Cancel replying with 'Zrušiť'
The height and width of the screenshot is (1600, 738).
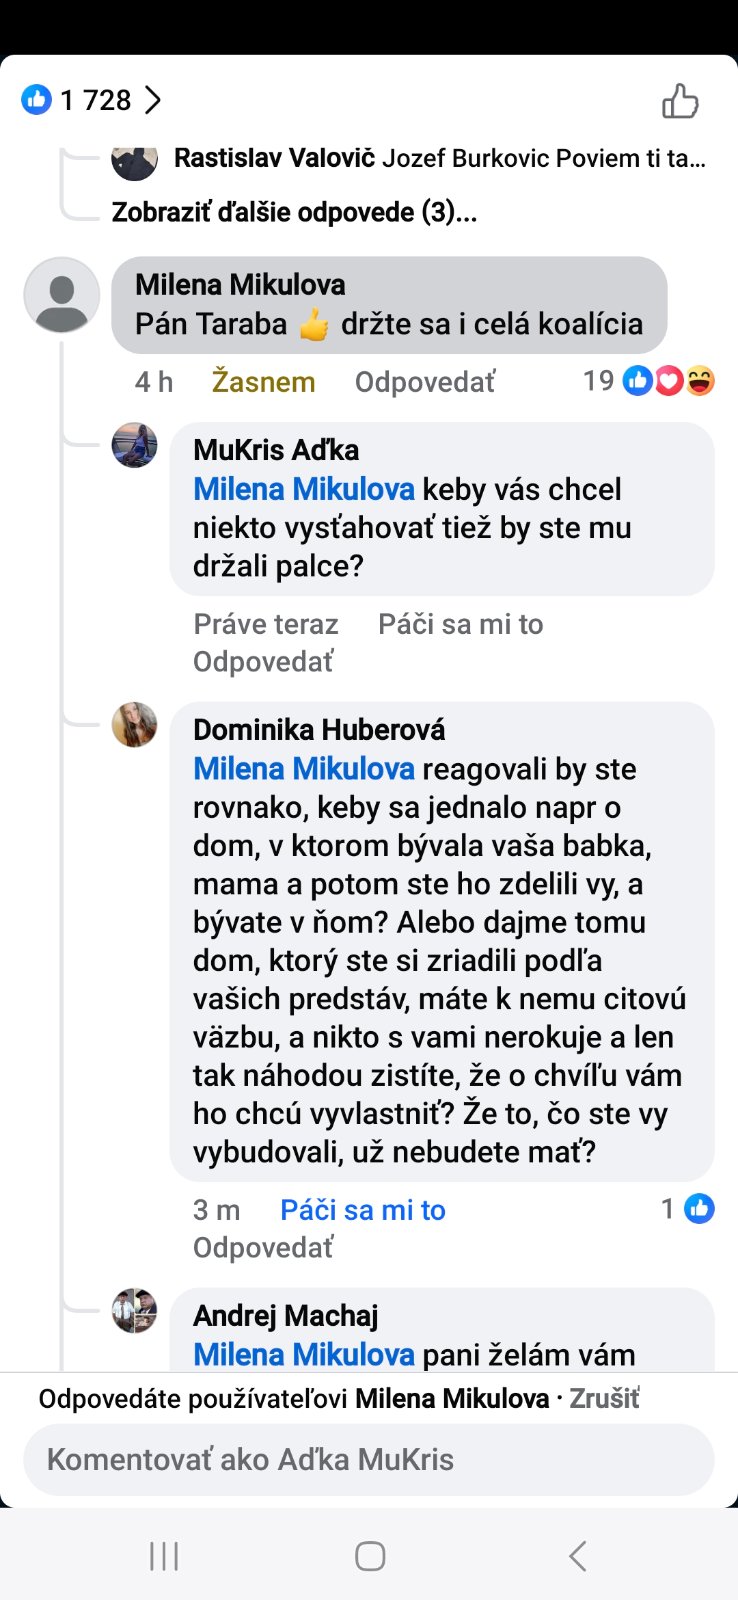click(x=604, y=1398)
